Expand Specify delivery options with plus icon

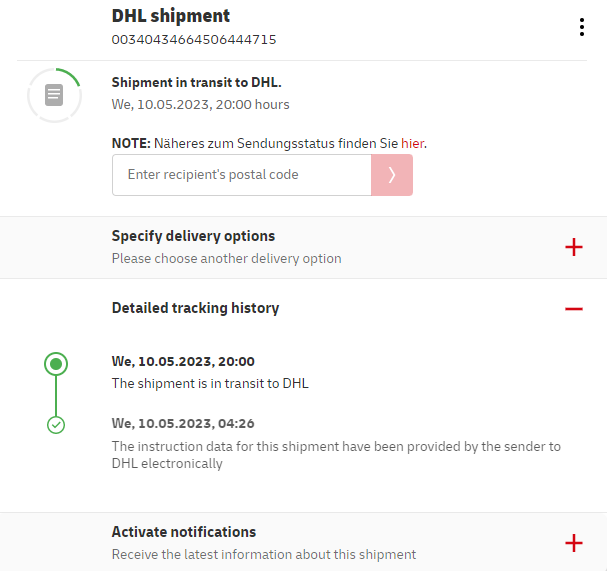573,247
